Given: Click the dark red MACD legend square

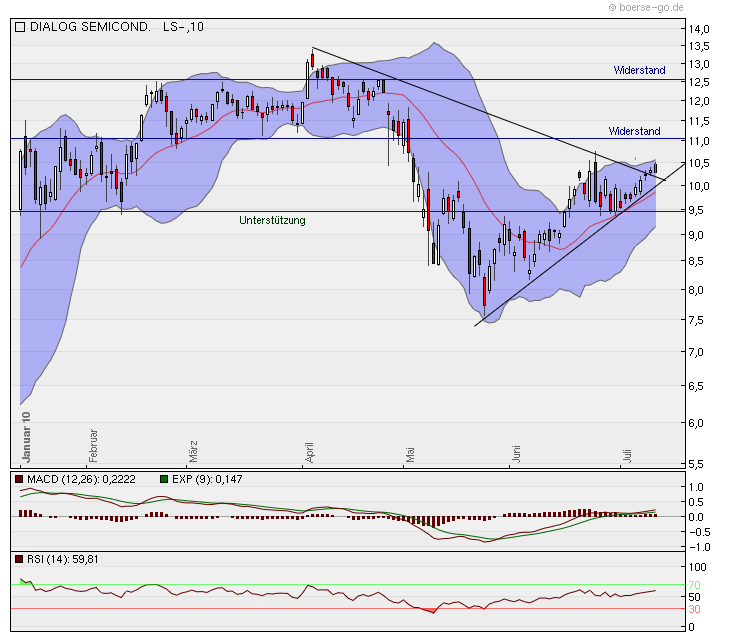Looking at the screenshot, I should [x=19, y=479].
